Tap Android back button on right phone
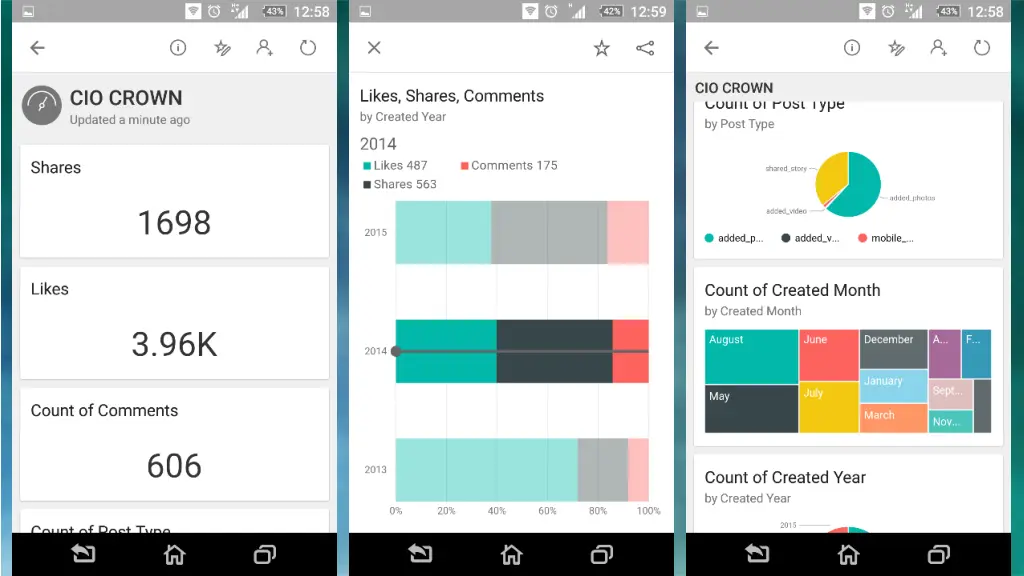Viewport: 1024px width, 576px height. 758,554
